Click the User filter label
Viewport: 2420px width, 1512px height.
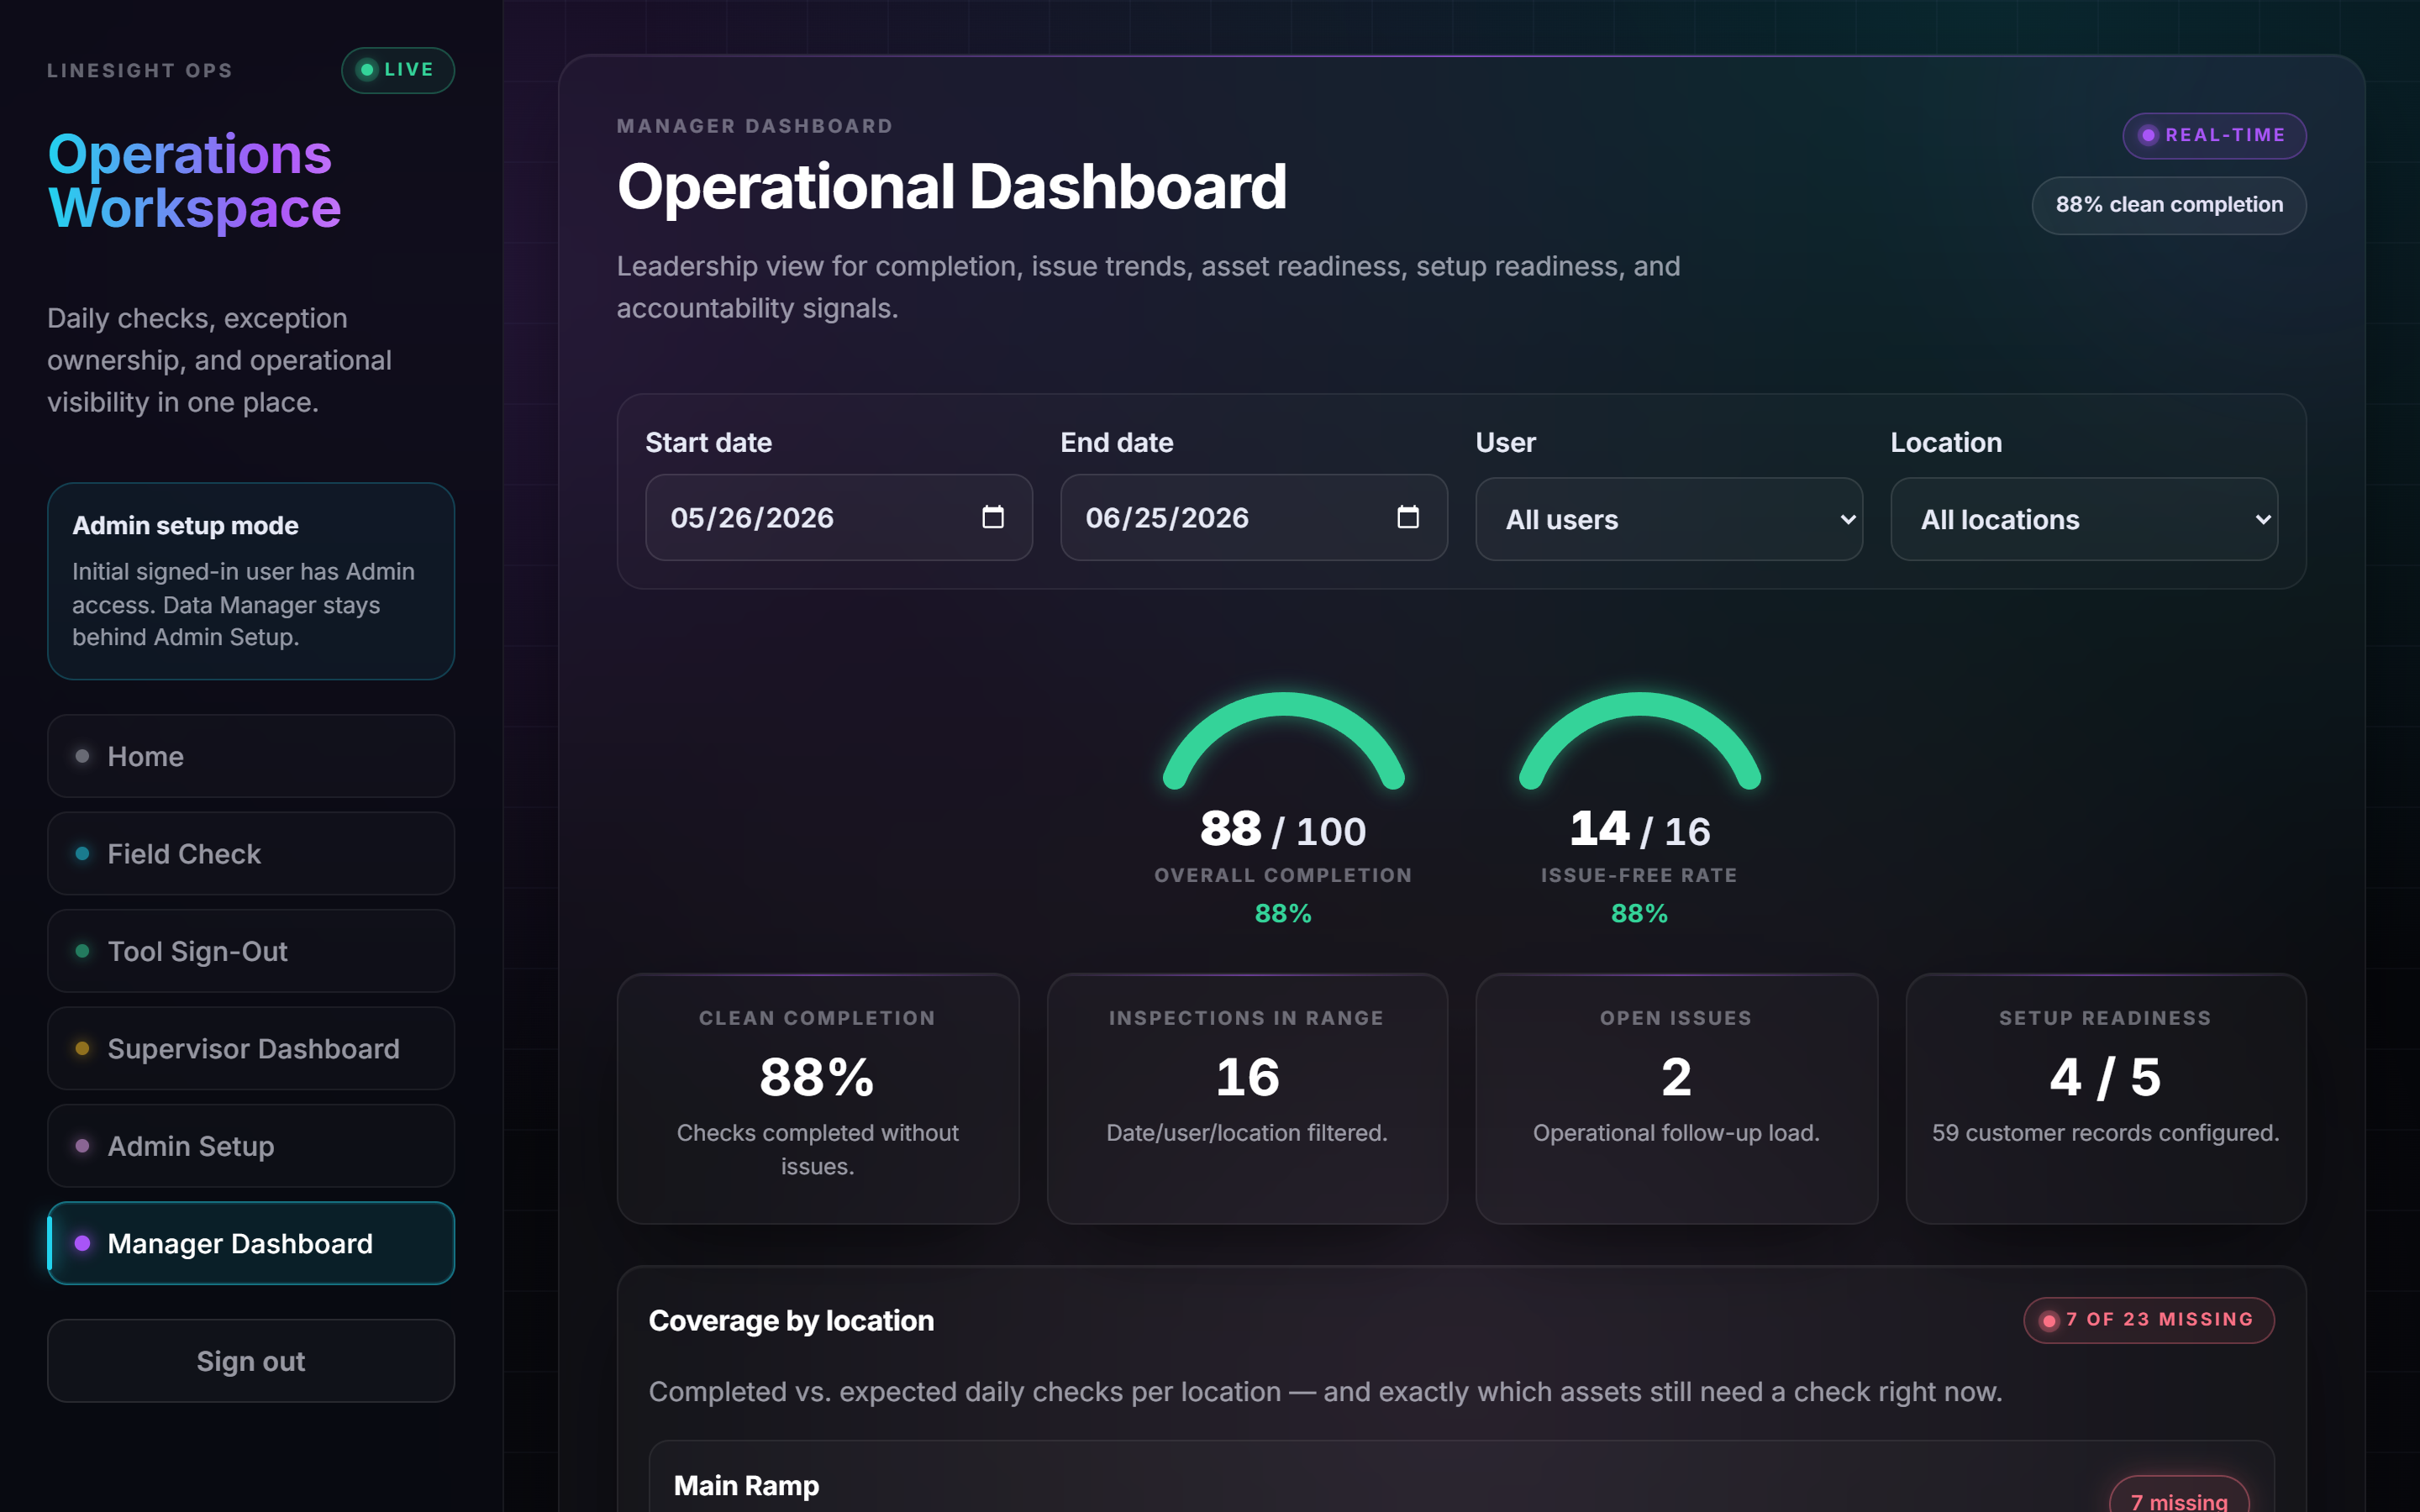click(1505, 443)
